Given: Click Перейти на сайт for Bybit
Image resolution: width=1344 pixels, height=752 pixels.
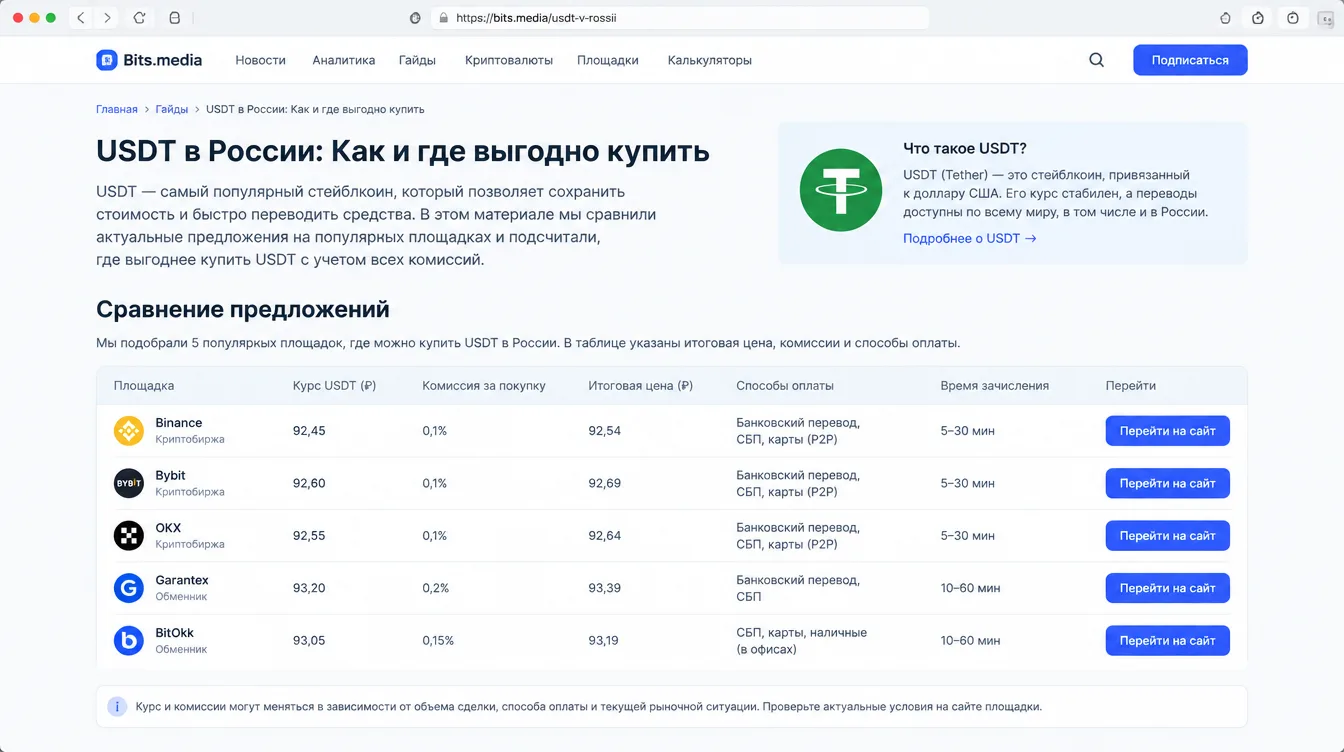Looking at the screenshot, I should [x=1167, y=483].
